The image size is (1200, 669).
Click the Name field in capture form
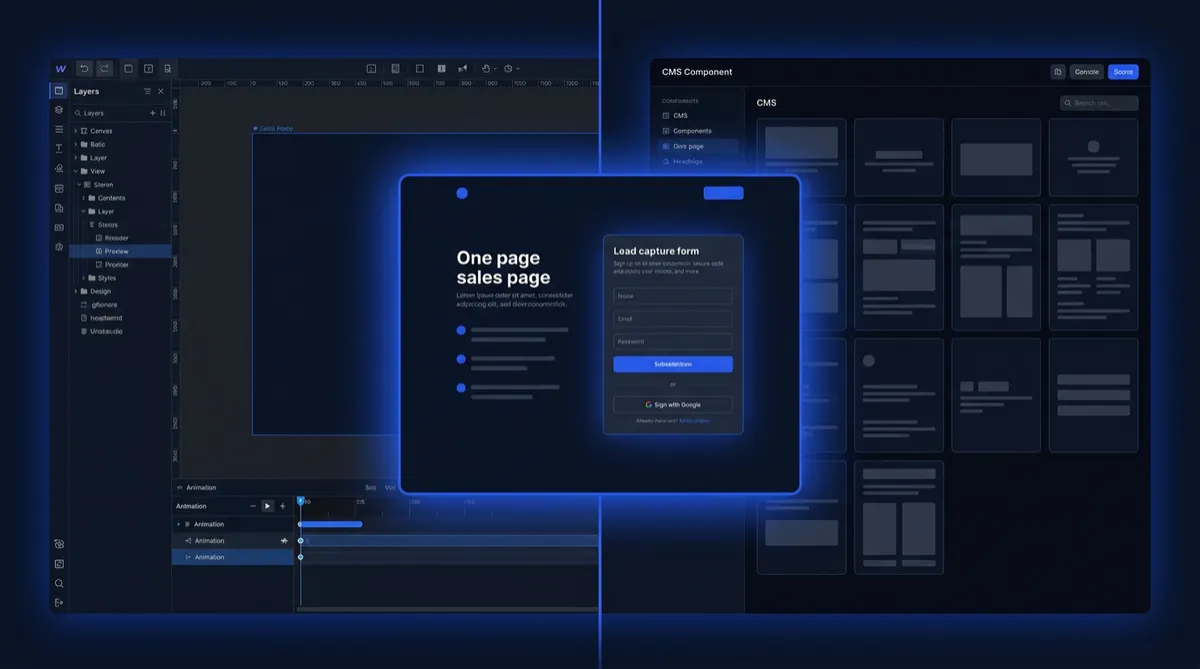(x=673, y=296)
